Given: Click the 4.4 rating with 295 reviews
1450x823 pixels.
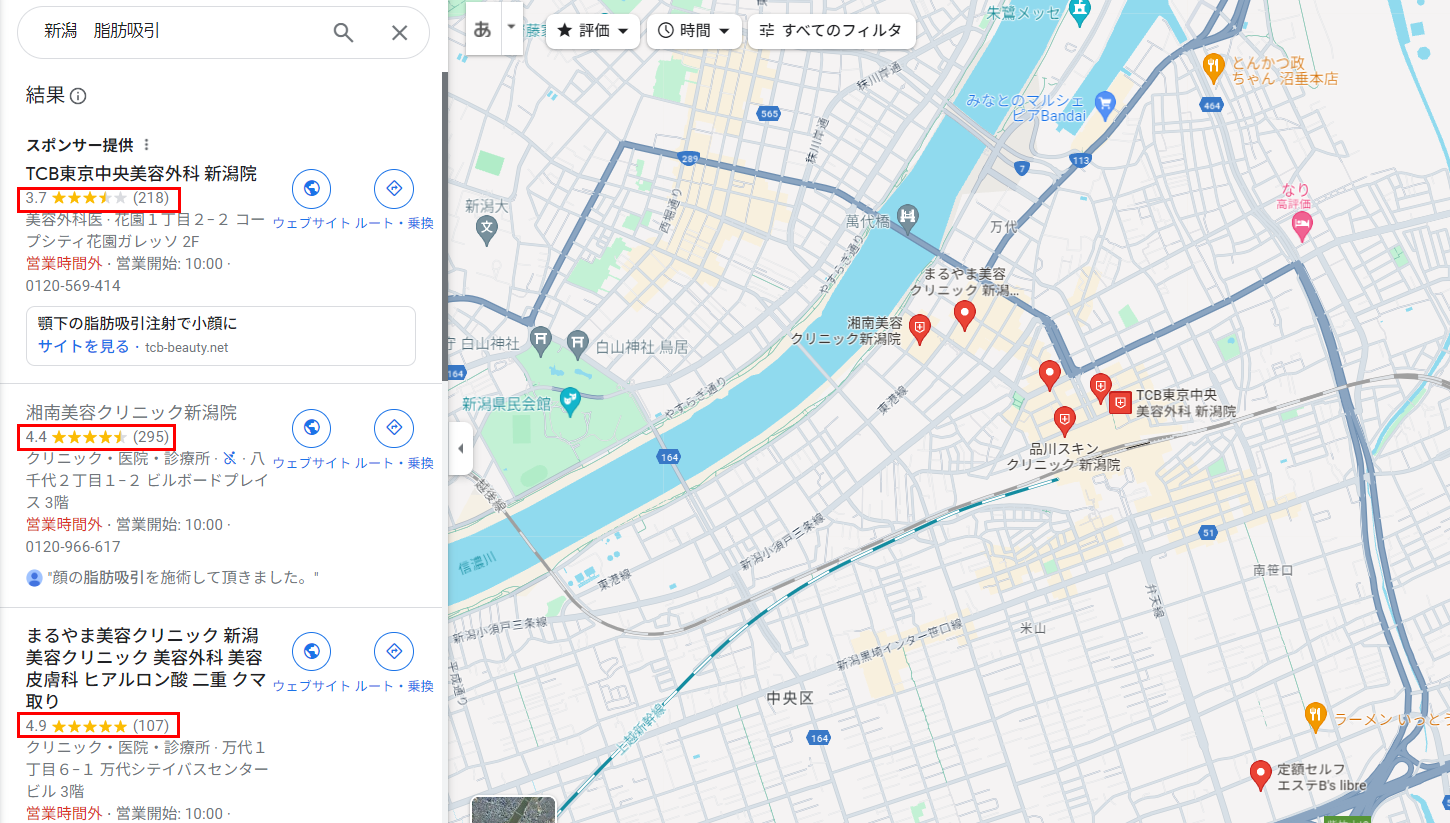Looking at the screenshot, I should (96, 437).
